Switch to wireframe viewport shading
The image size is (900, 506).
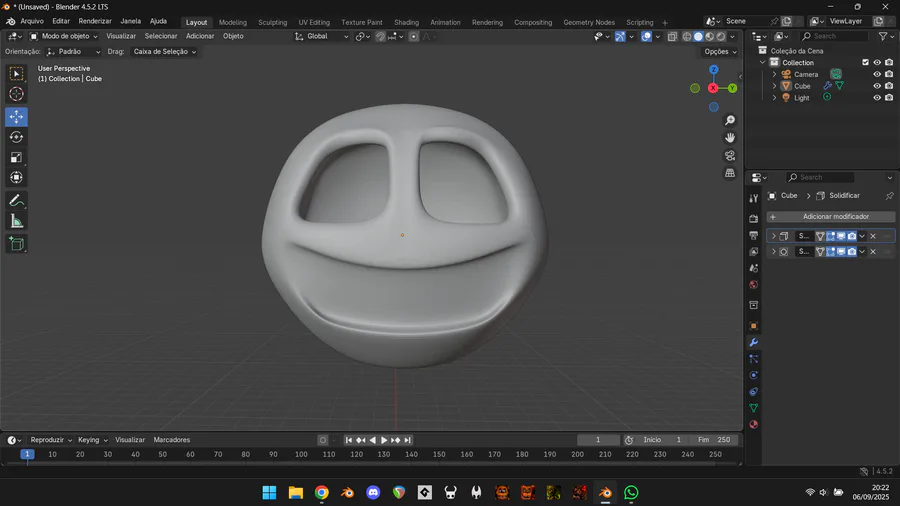687,36
